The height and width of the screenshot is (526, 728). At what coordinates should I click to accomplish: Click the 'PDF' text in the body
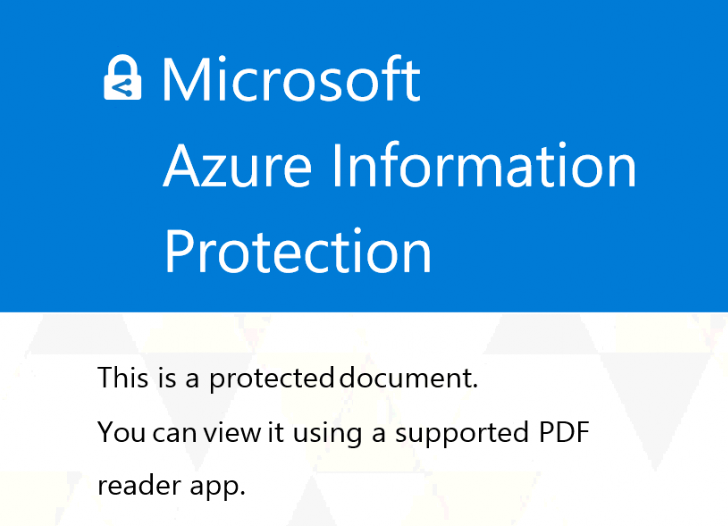564,432
